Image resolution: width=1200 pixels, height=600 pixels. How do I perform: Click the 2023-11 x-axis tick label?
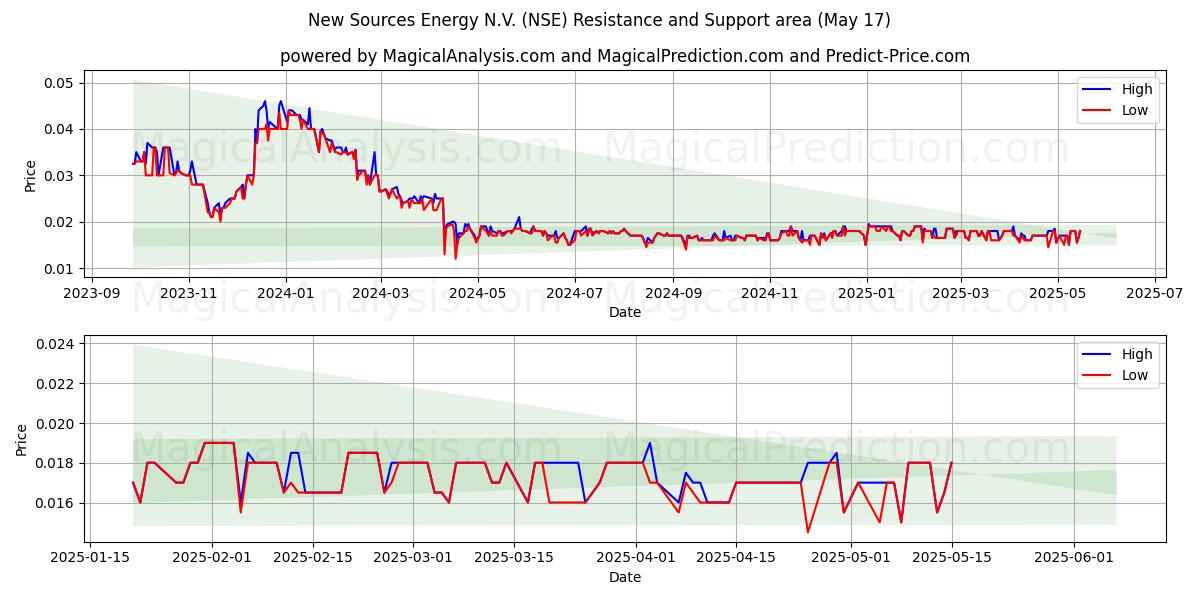click(x=189, y=293)
